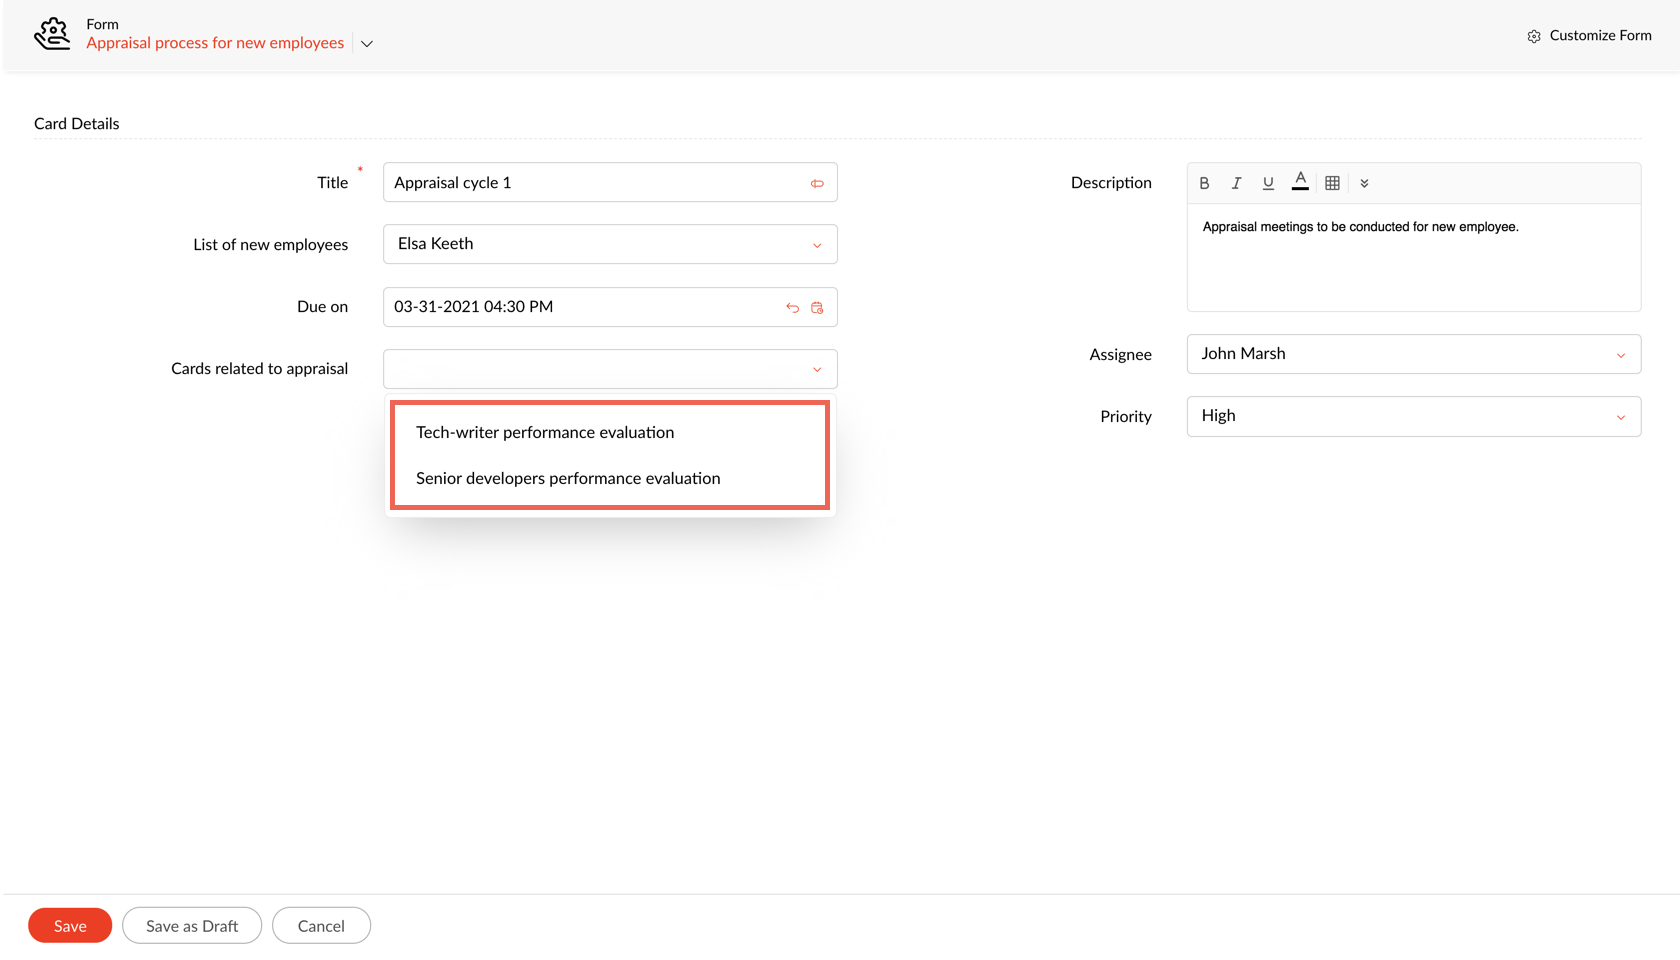Click Save as Draft

[x=192, y=926]
